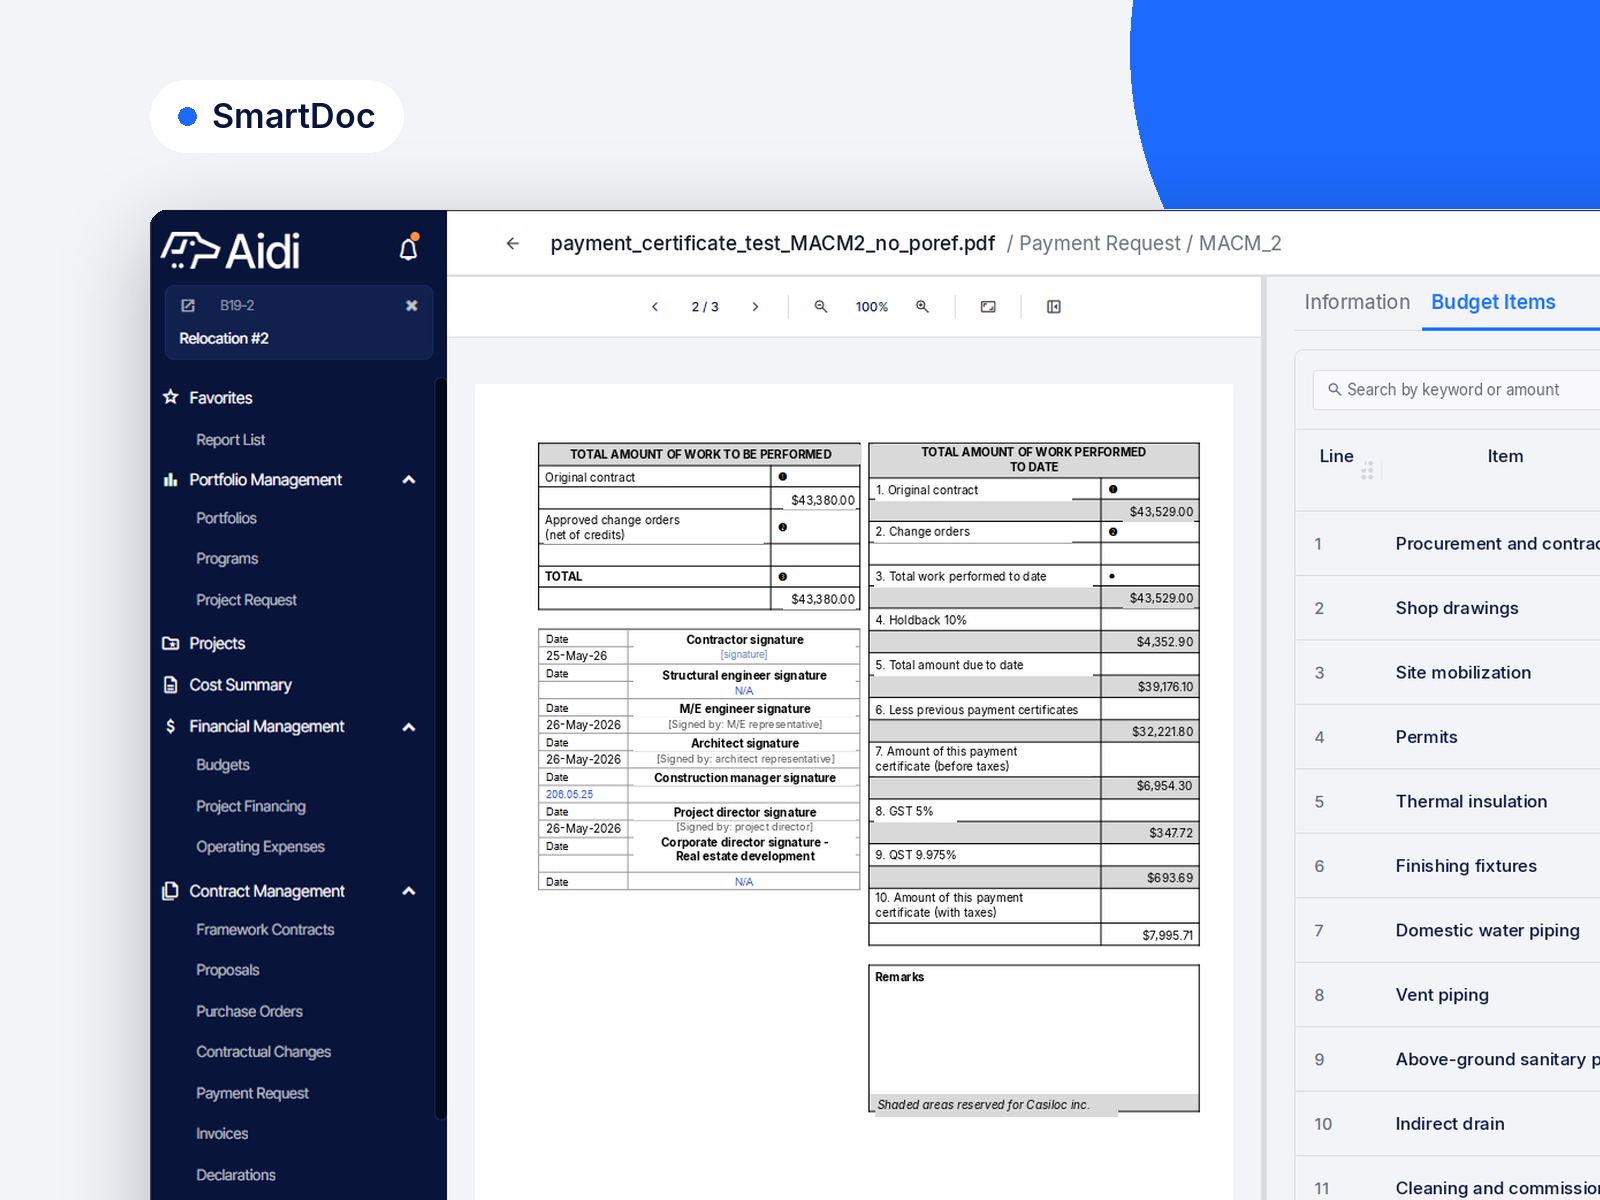This screenshot has width=1600, height=1200.
Task: Zoom in the PDF viewer
Action: point(922,307)
